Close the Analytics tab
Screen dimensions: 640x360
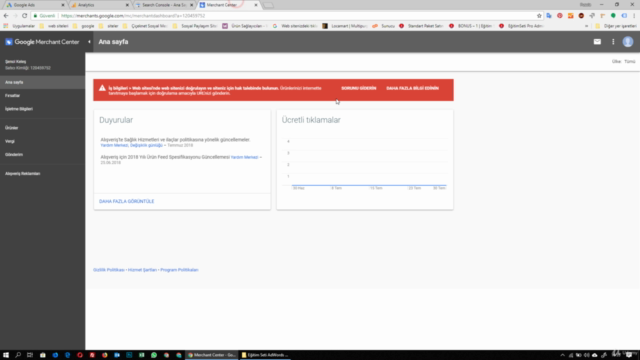[x=127, y=5]
